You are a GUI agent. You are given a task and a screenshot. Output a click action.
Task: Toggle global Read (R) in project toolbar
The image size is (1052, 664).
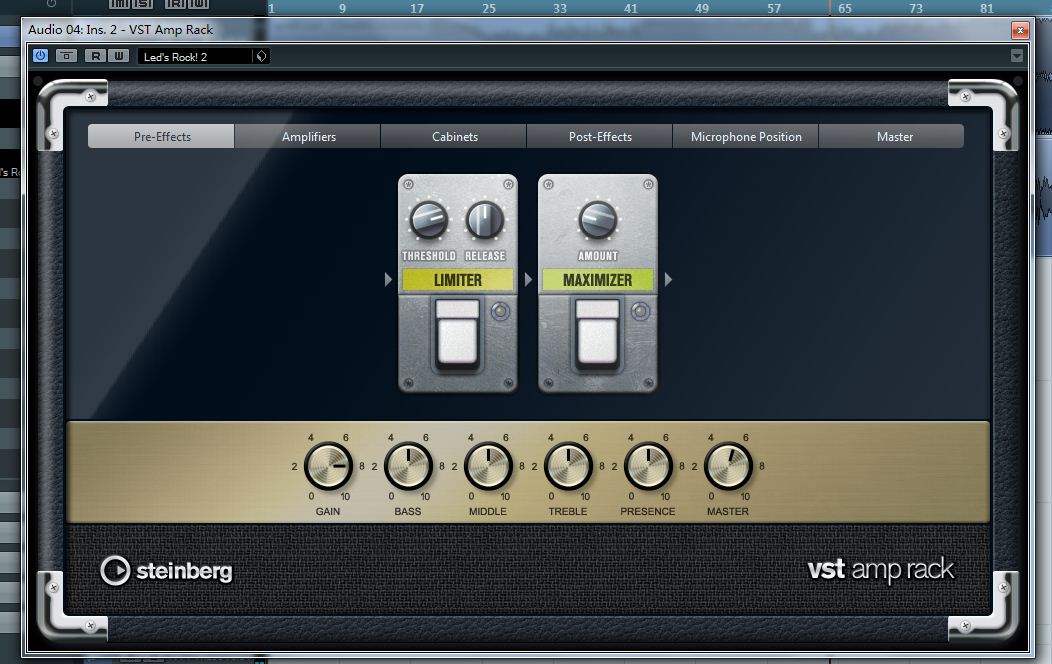pos(176,3)
